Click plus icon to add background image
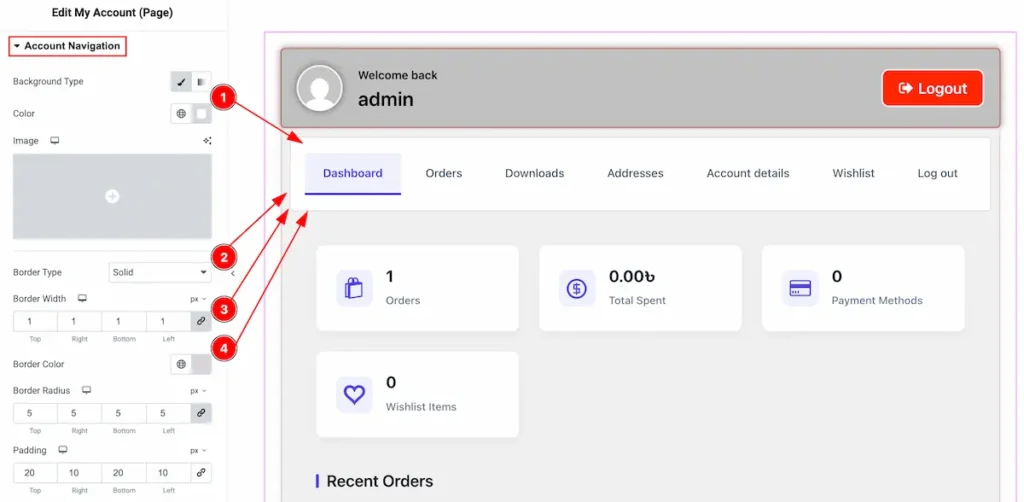This screenshot has width=1024, height=502. (112, 197)
